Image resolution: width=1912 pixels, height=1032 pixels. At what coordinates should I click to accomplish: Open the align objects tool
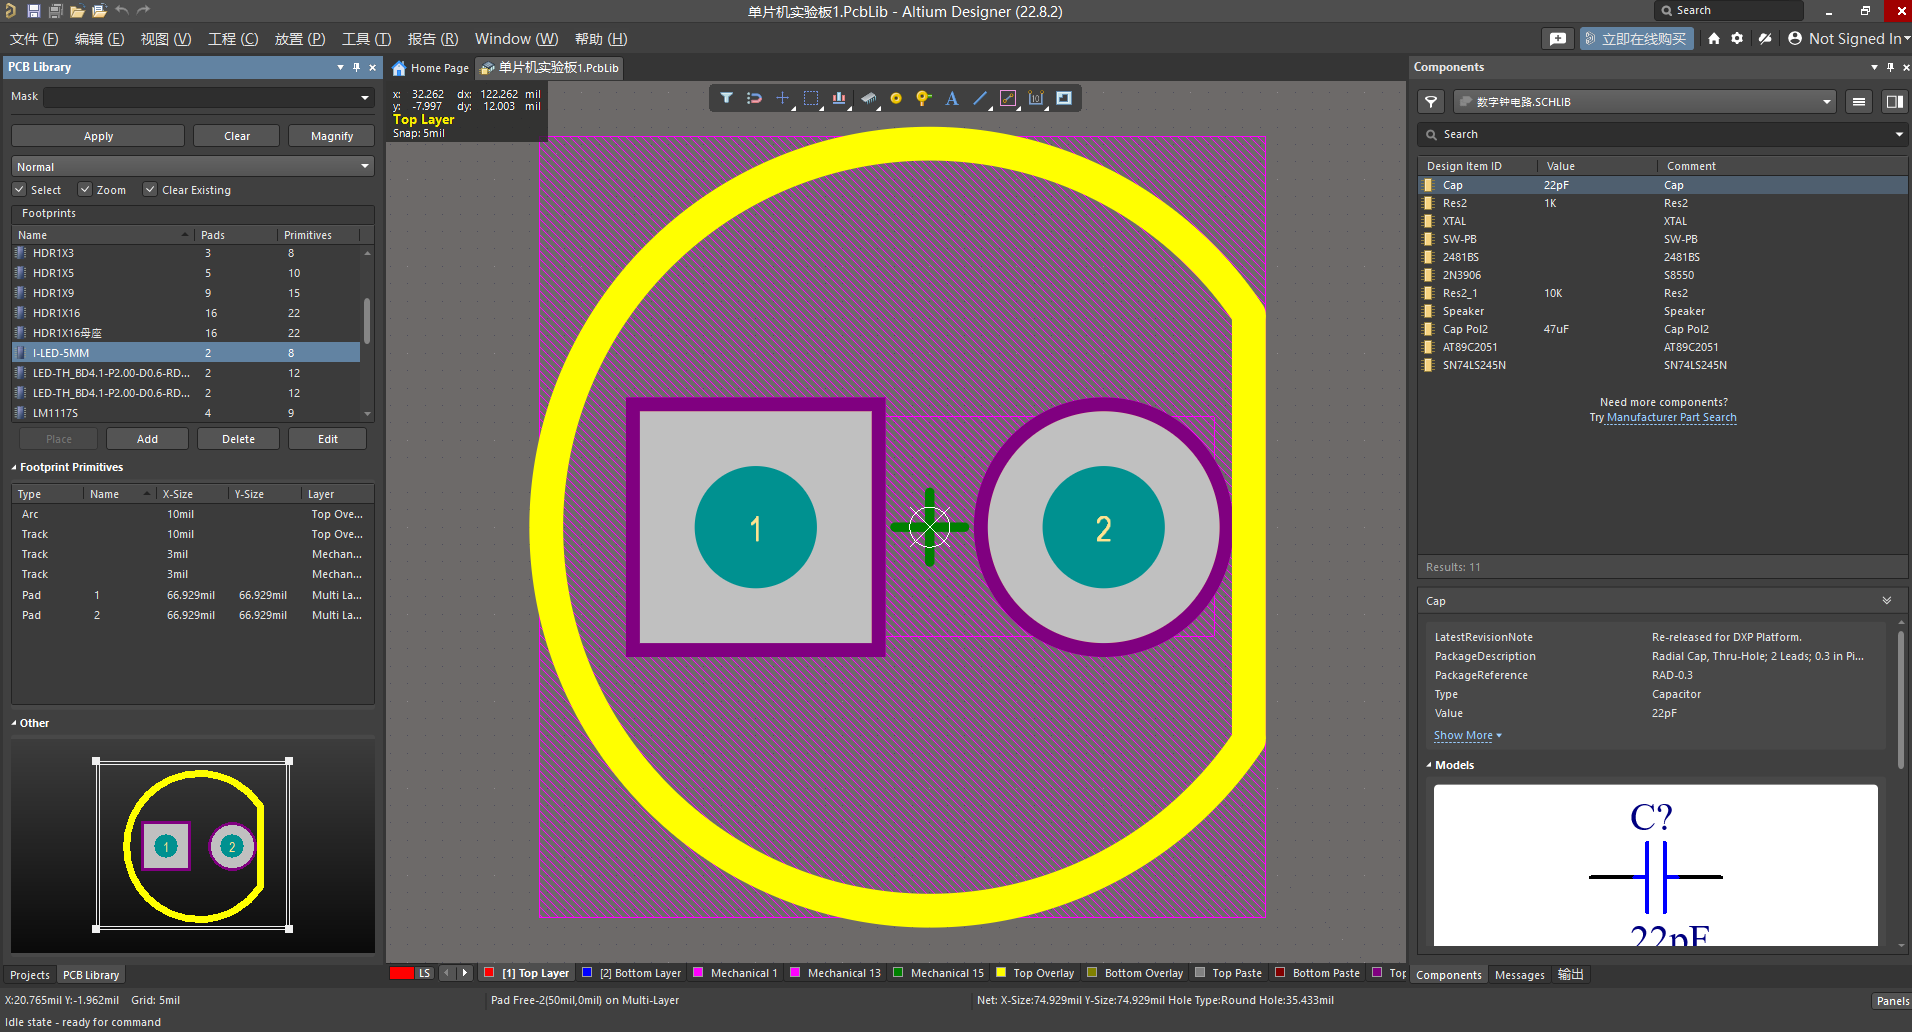point(839,98)
